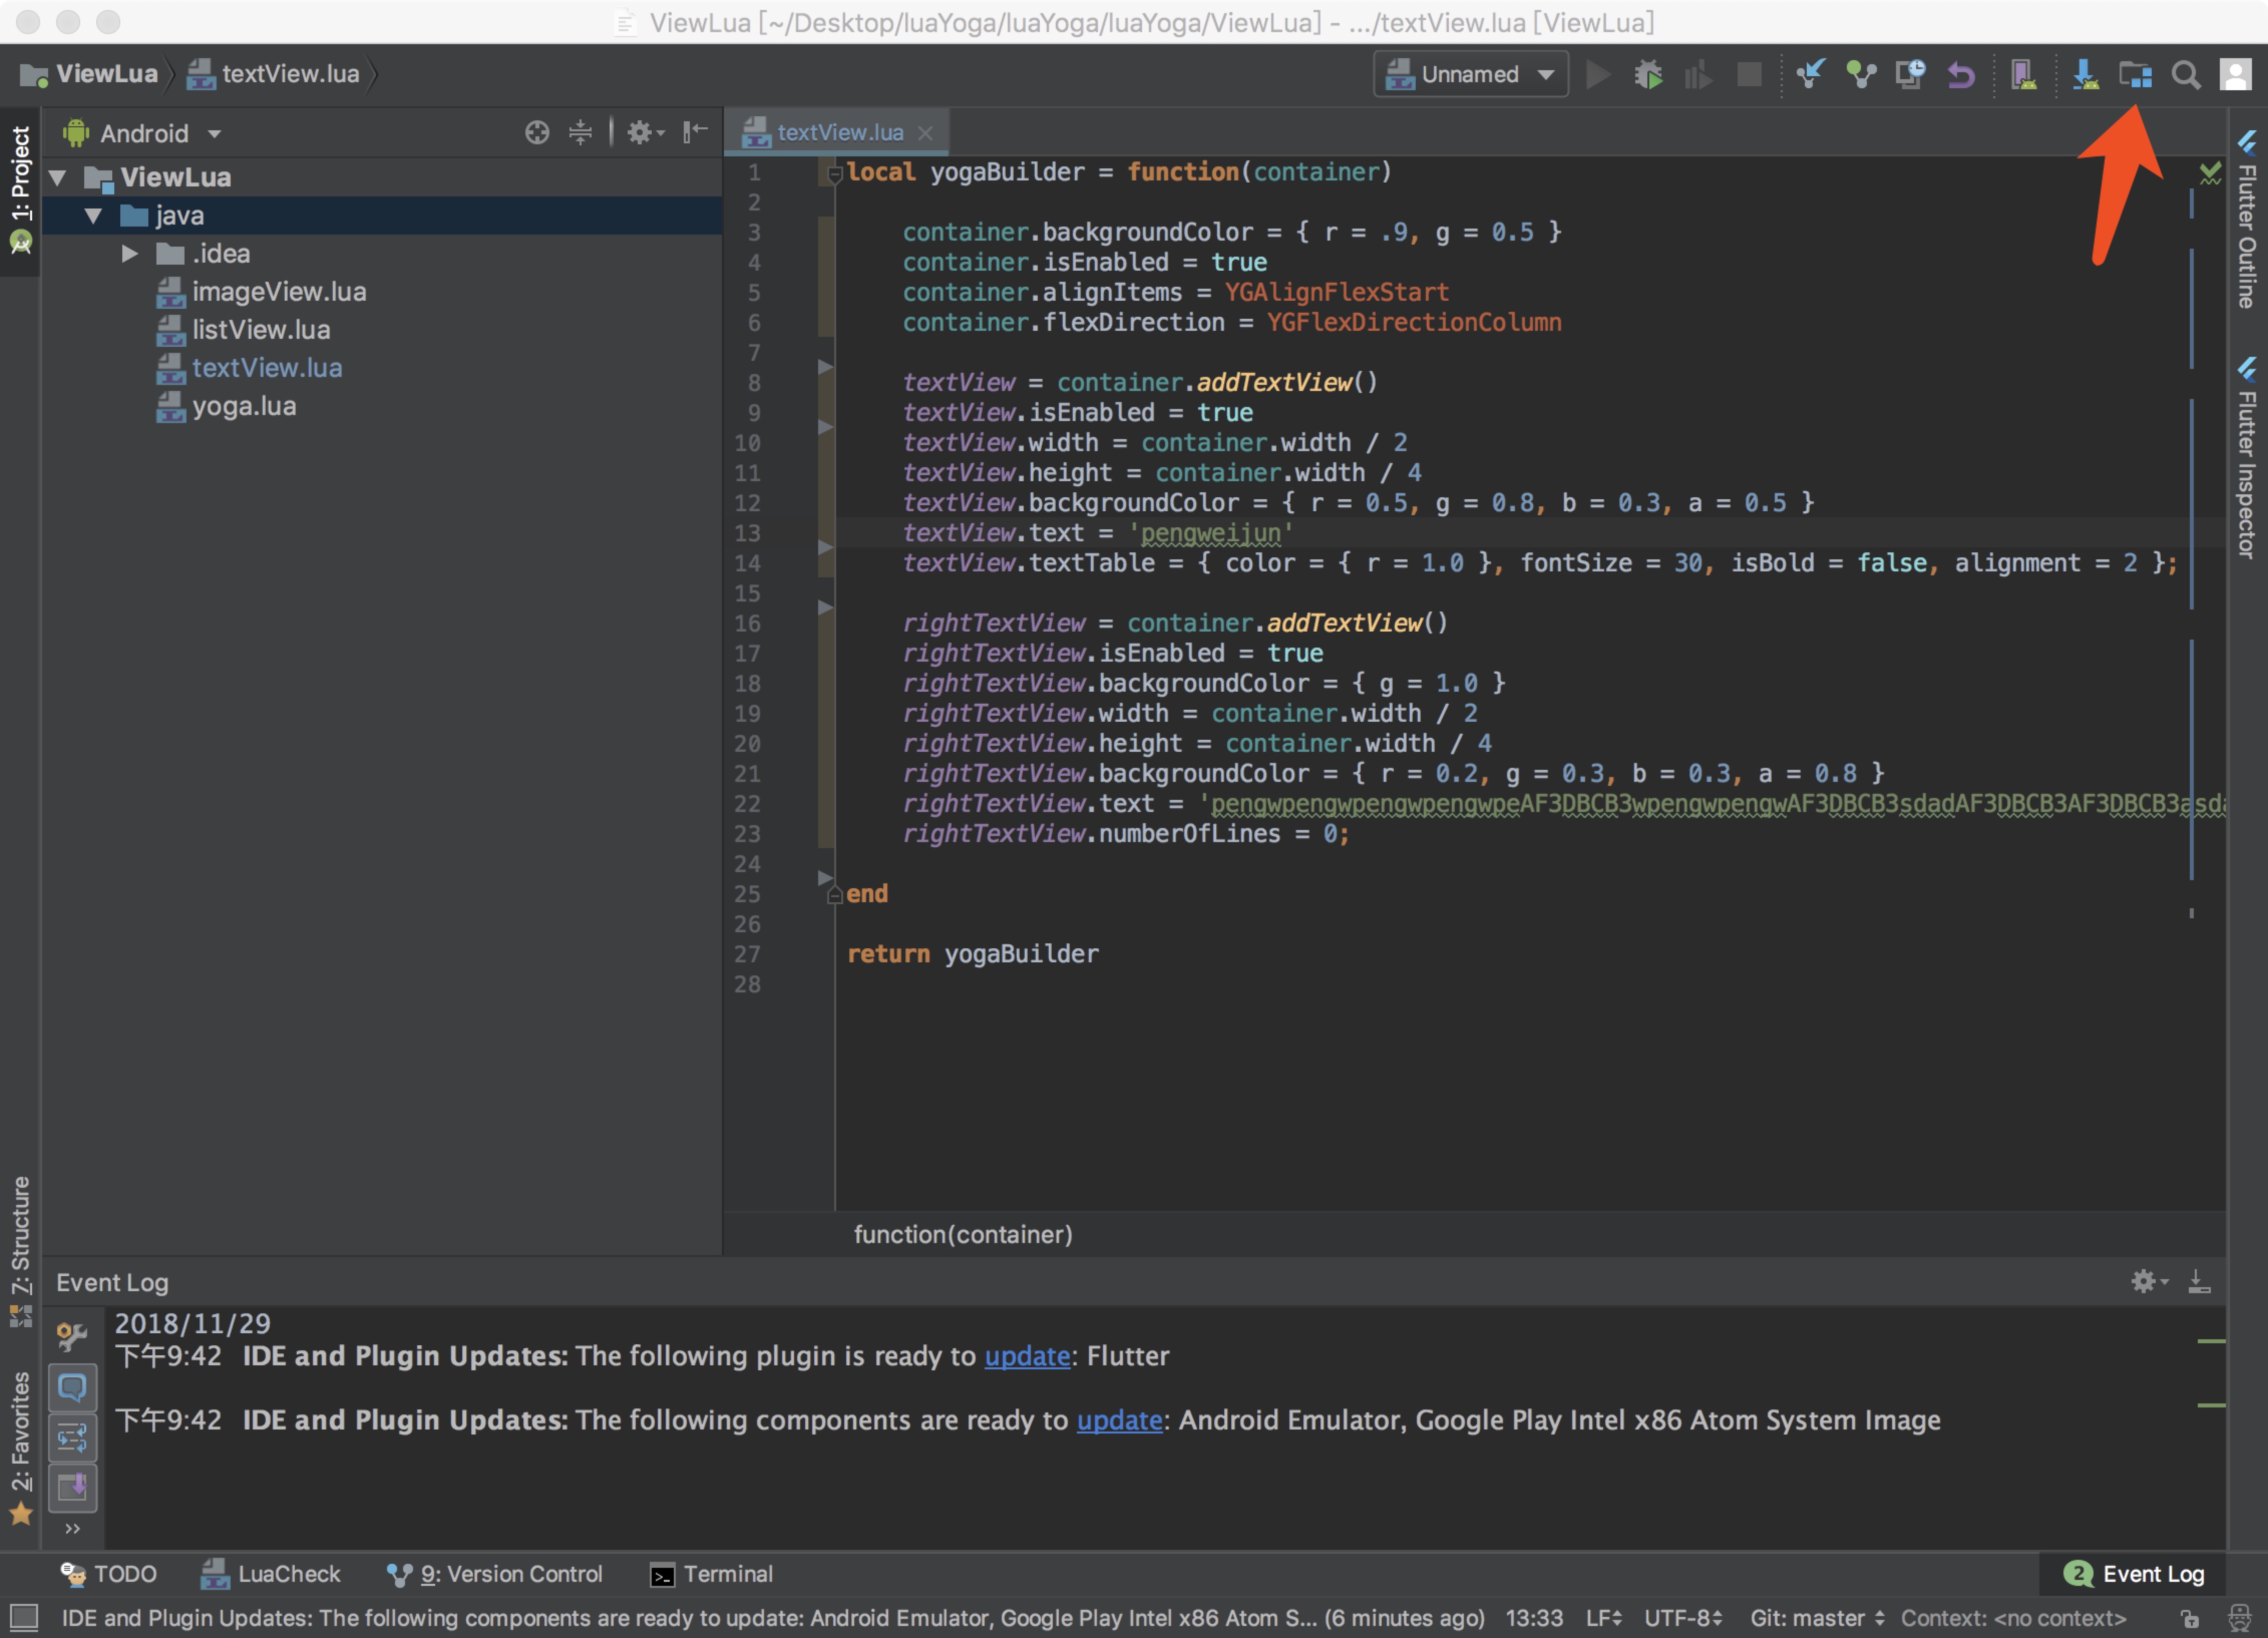The height and width of the screenshot is (1638, 2268).
Task: Toggle read-only lock icon in status bar
Action: (2190, 1618)
